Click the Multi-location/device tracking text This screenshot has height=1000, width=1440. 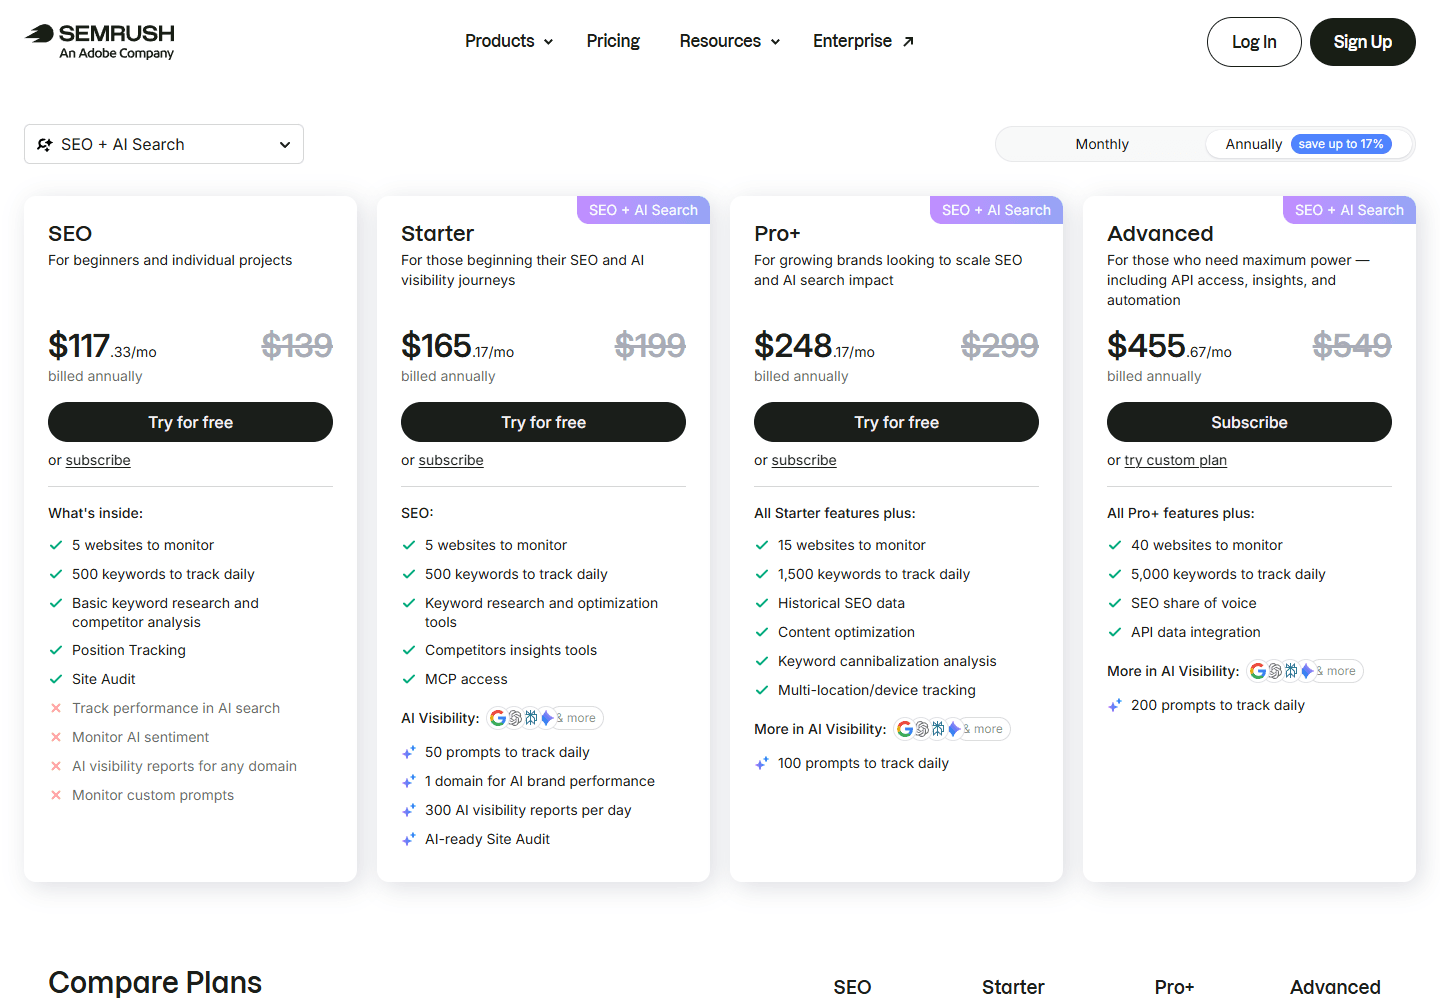[x=877, y=690]
